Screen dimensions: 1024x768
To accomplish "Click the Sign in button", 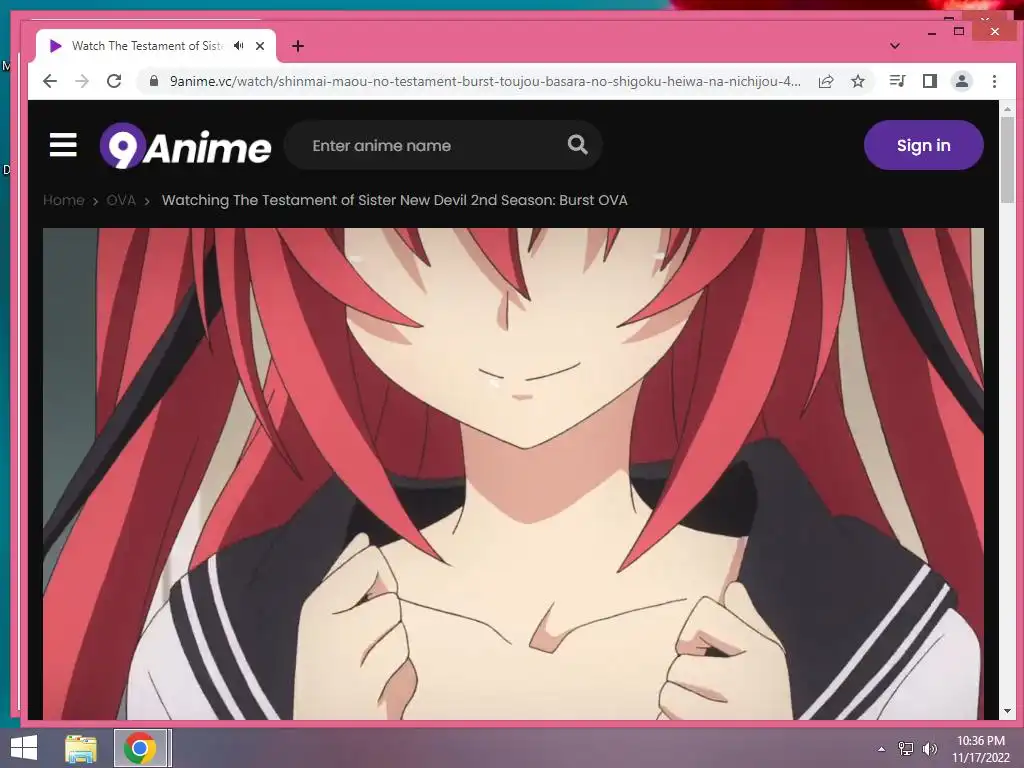I will click(x=923, y=145).
